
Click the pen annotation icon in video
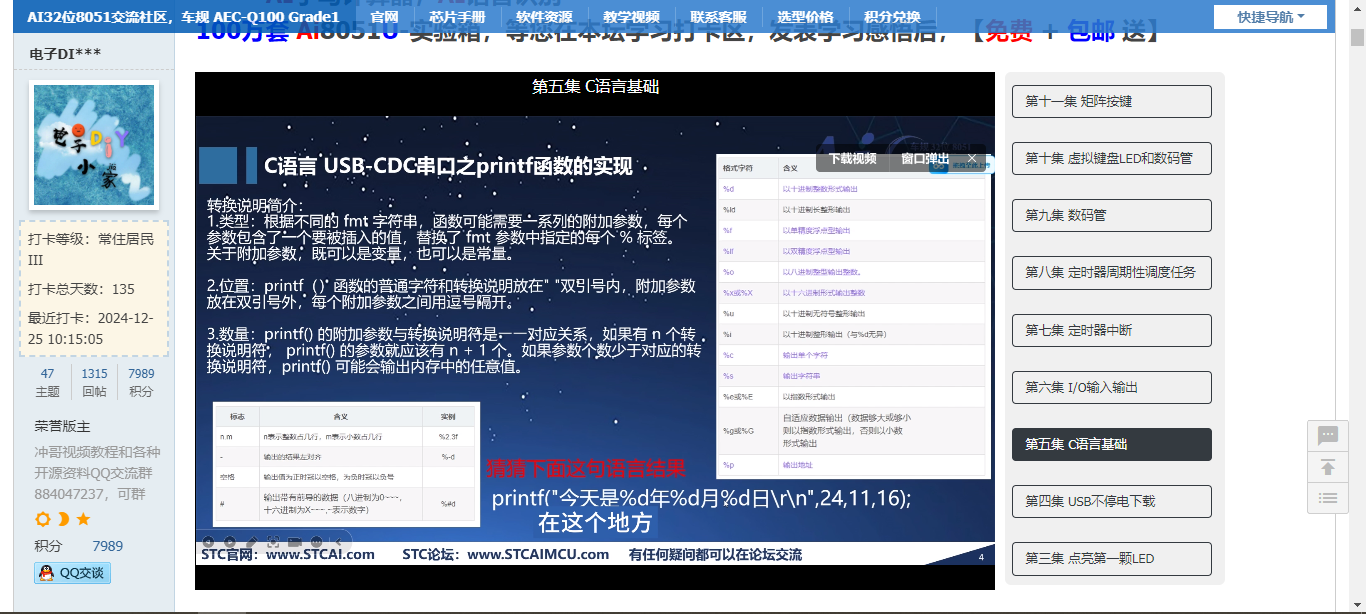251,542
